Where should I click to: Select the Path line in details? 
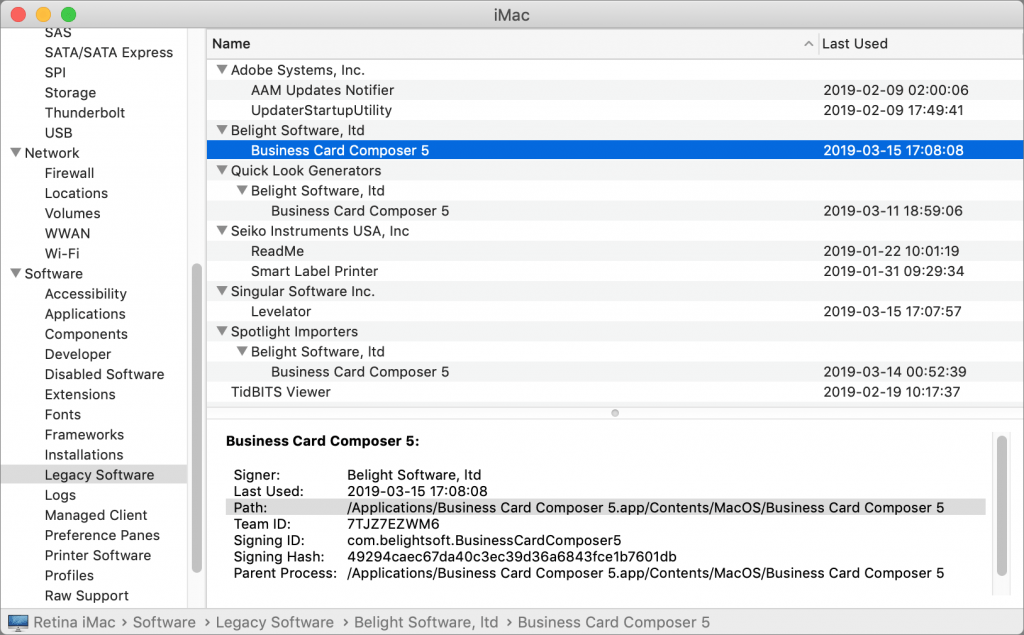(x=605, y=508)
